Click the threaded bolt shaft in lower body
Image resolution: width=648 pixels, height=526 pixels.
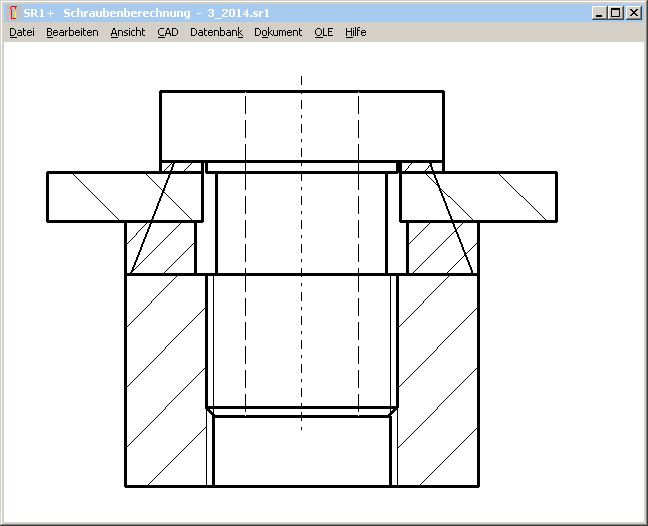click(301, 340)
